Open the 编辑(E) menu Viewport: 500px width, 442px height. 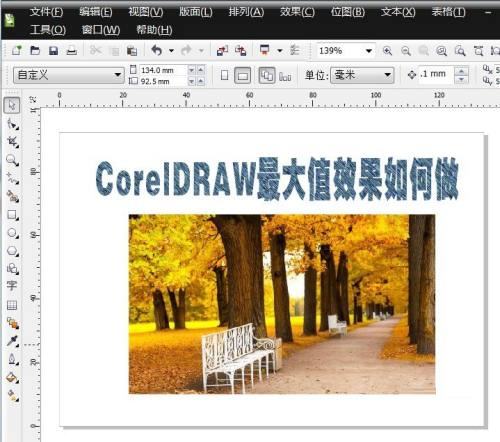(x=96, y=12)
